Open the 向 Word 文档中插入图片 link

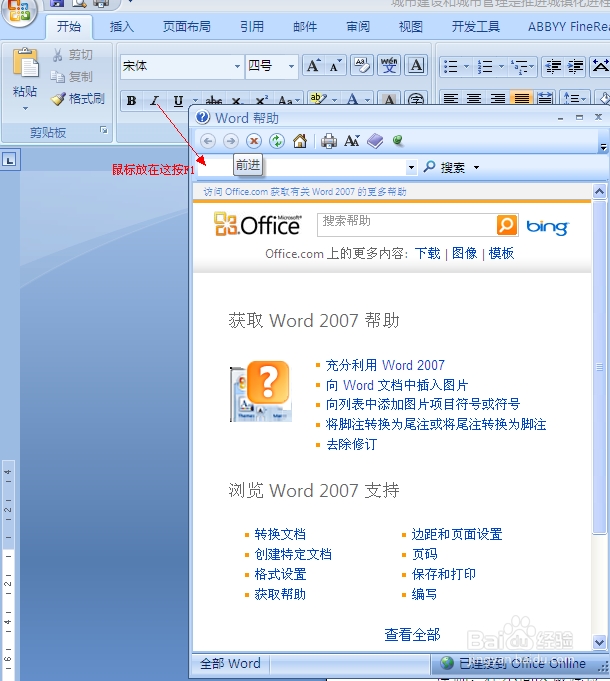coord(397,385)
